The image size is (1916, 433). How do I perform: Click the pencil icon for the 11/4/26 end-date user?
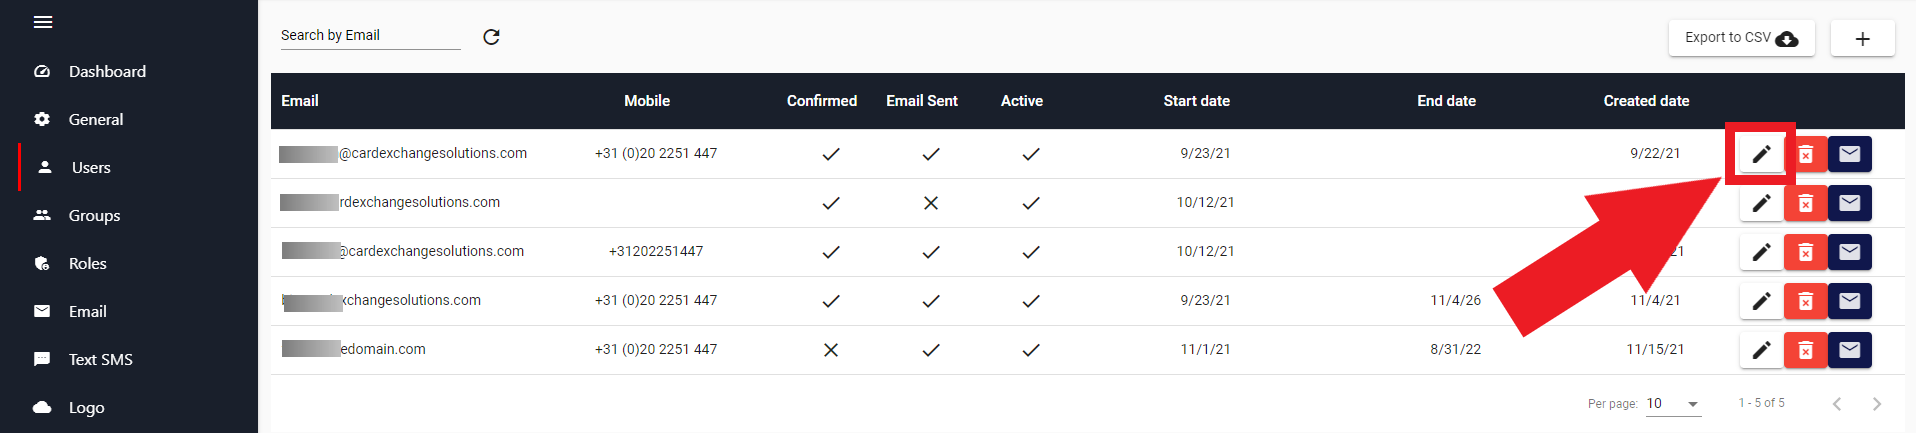coord(1761,301)
